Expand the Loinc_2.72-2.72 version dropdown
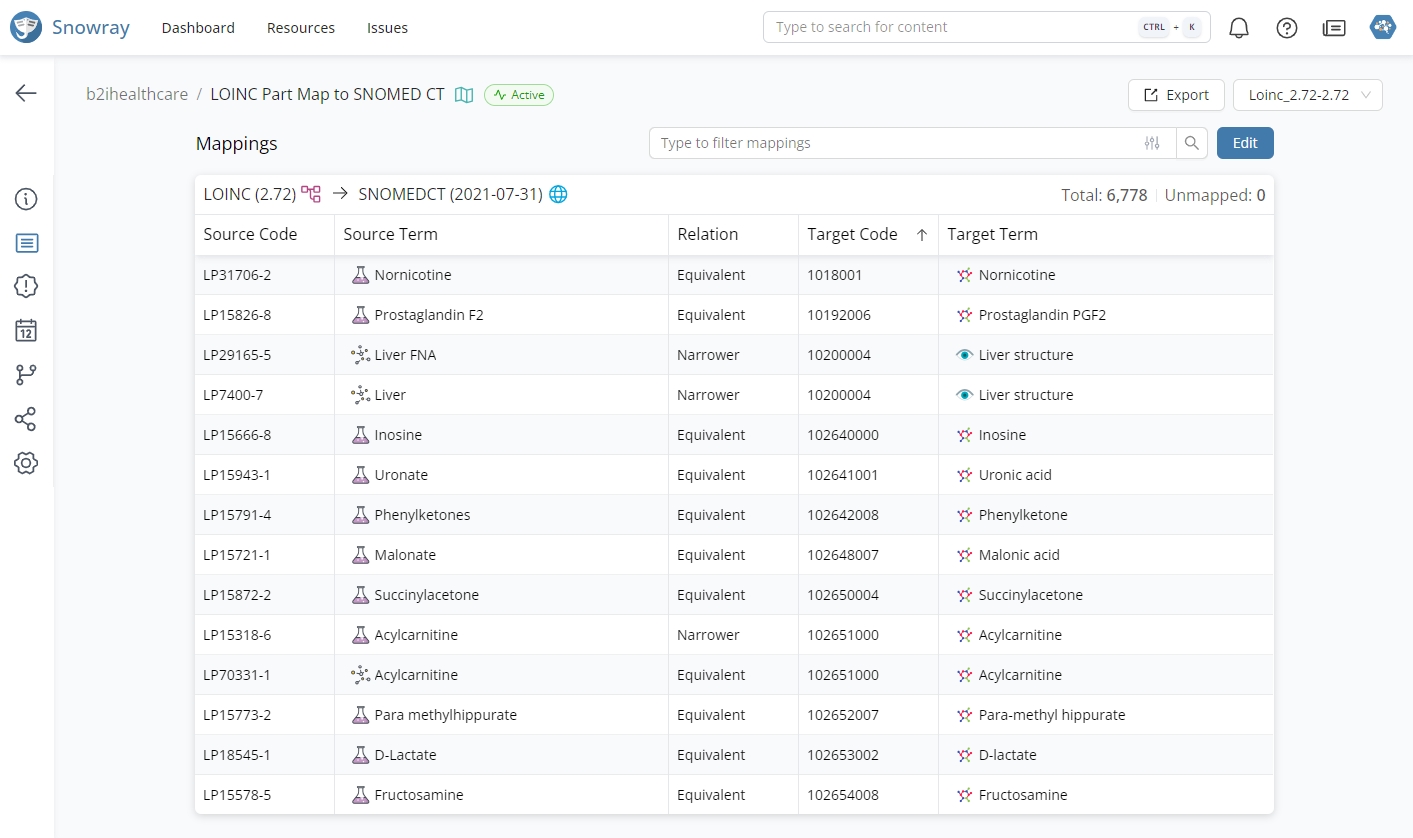 (1307, 95)
